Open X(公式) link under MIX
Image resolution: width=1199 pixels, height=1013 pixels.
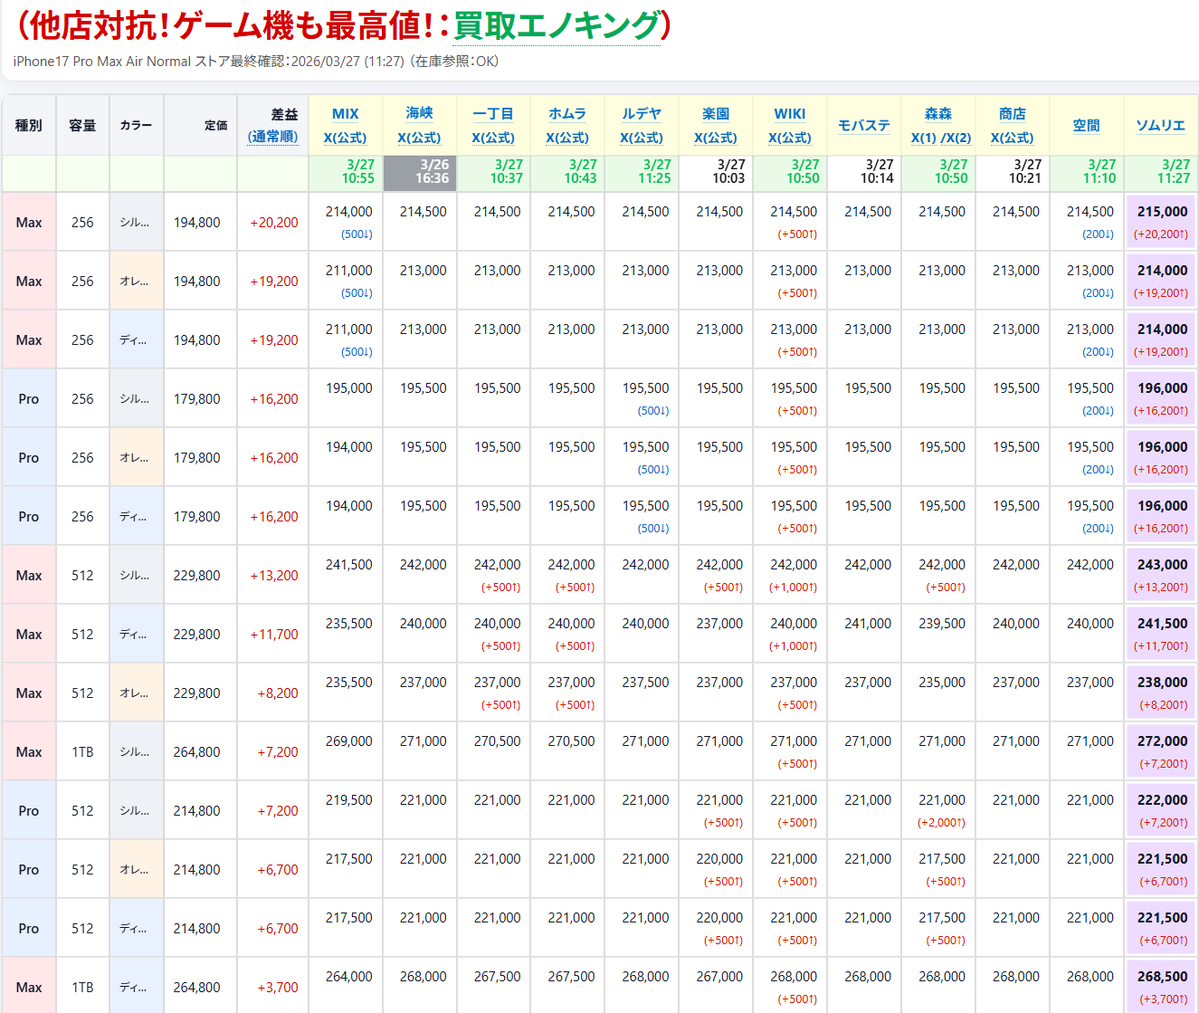tap(345, 138)
